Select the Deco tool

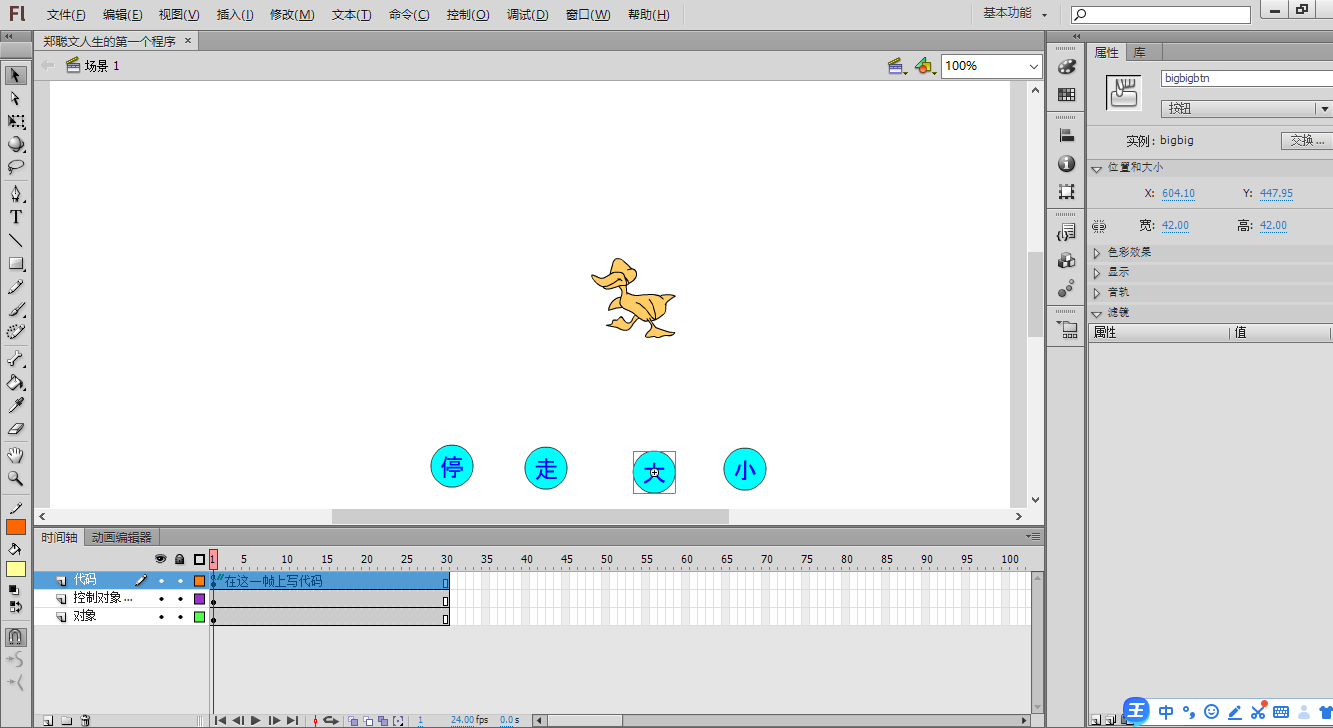[16, 332]
